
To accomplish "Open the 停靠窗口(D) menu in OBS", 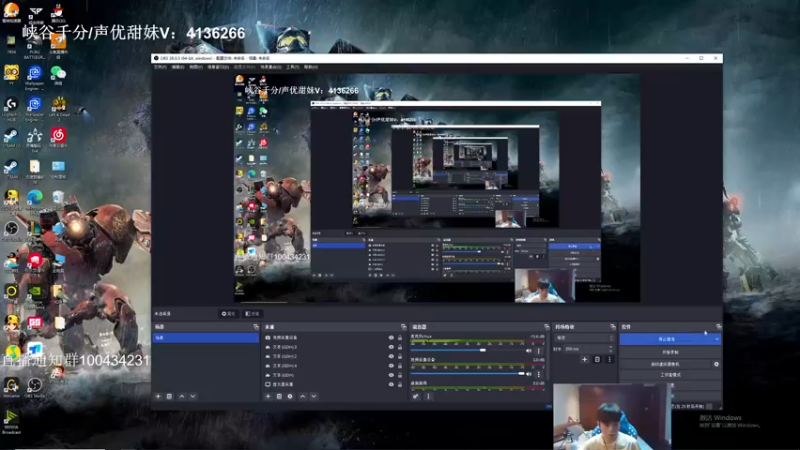I will (218, 67).
